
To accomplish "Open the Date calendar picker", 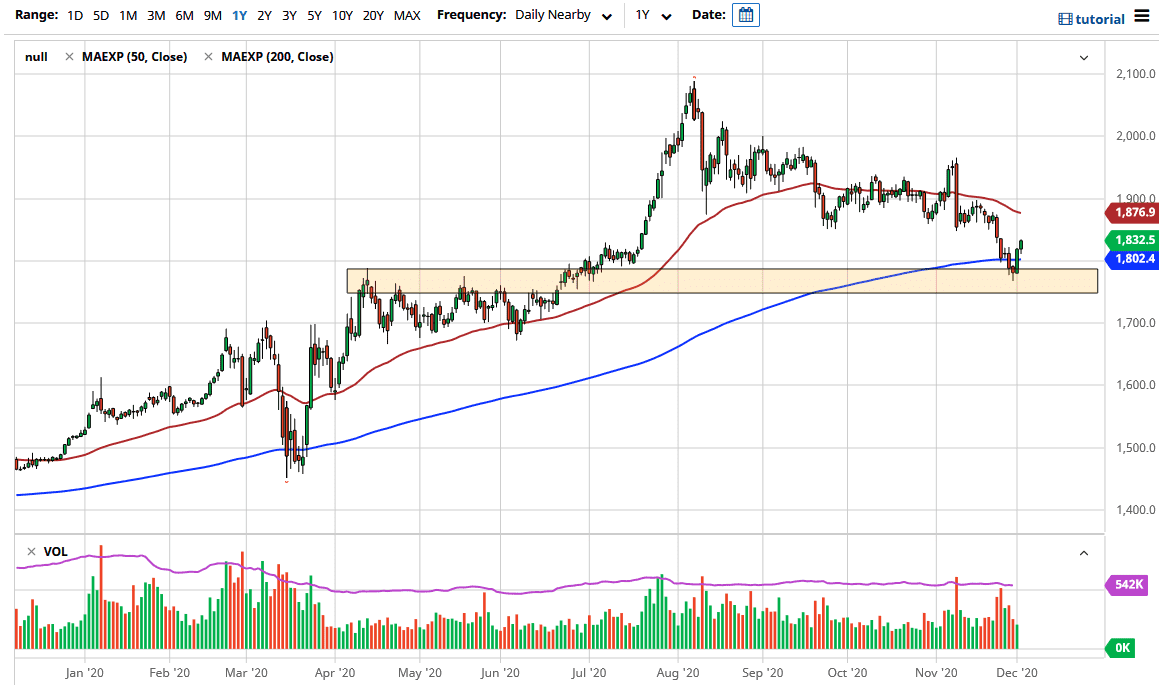I will pos(746,15).
